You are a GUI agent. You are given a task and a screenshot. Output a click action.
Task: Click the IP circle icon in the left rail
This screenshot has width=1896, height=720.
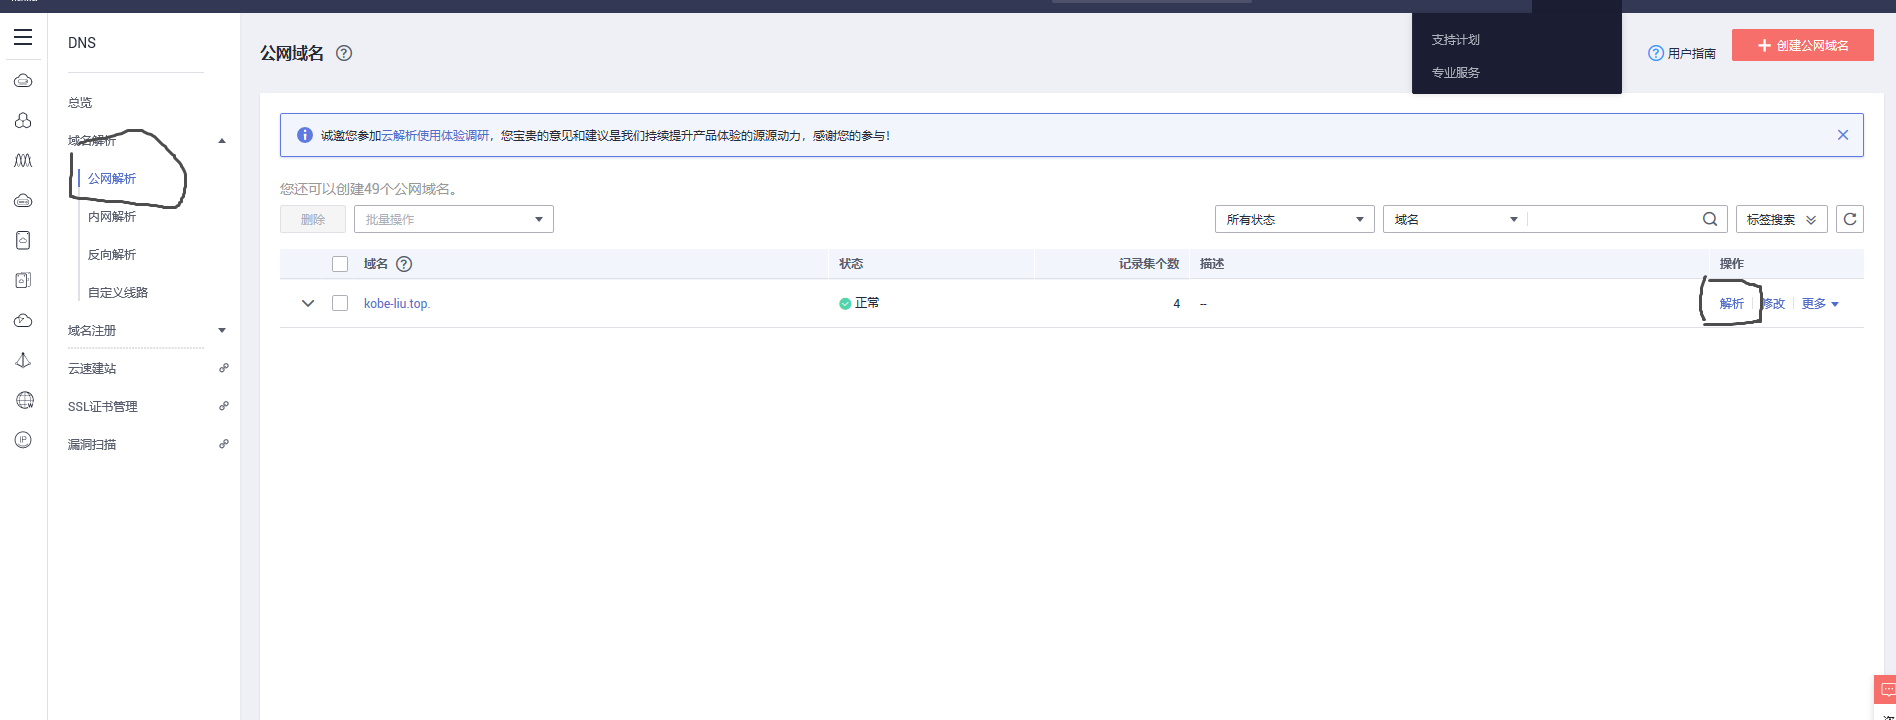(23, 440)
